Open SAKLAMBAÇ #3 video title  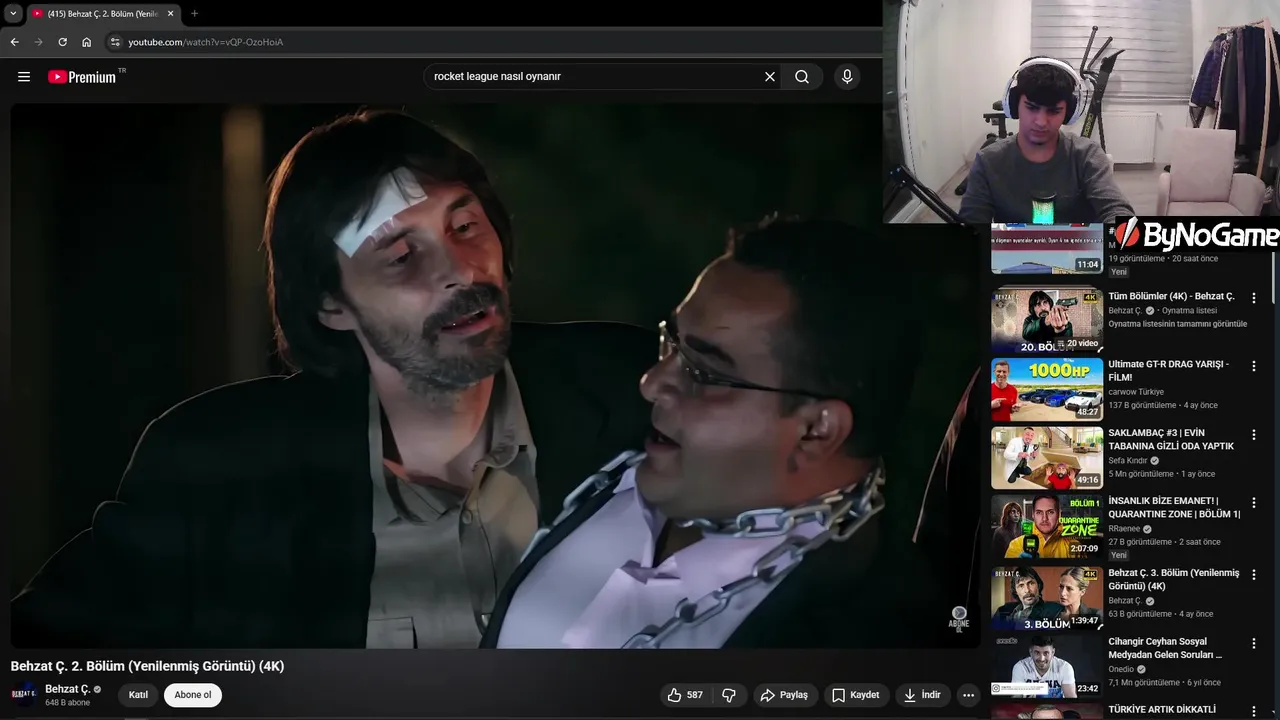click(x=1171, y=439)
